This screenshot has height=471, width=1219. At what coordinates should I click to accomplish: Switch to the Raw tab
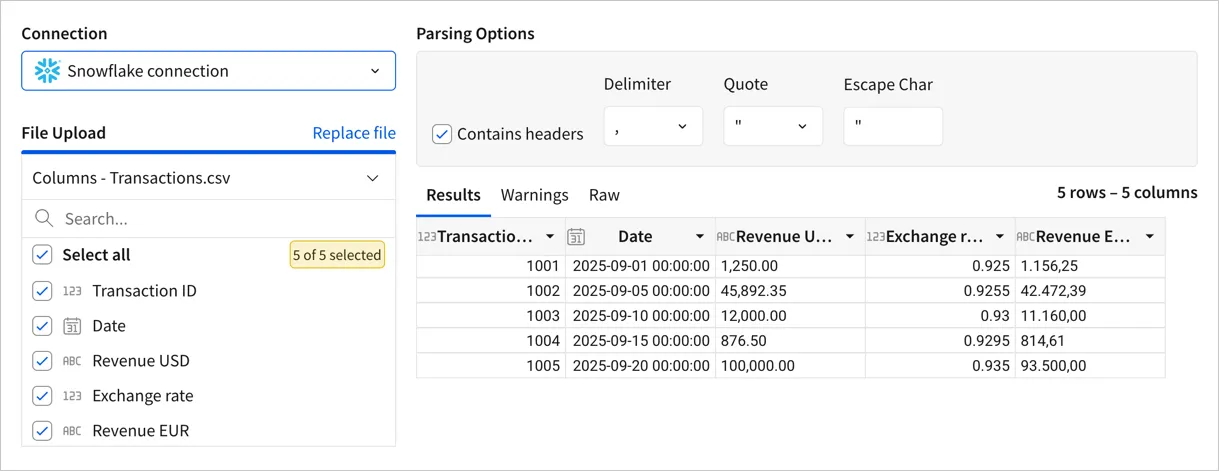tap(604, 196)
